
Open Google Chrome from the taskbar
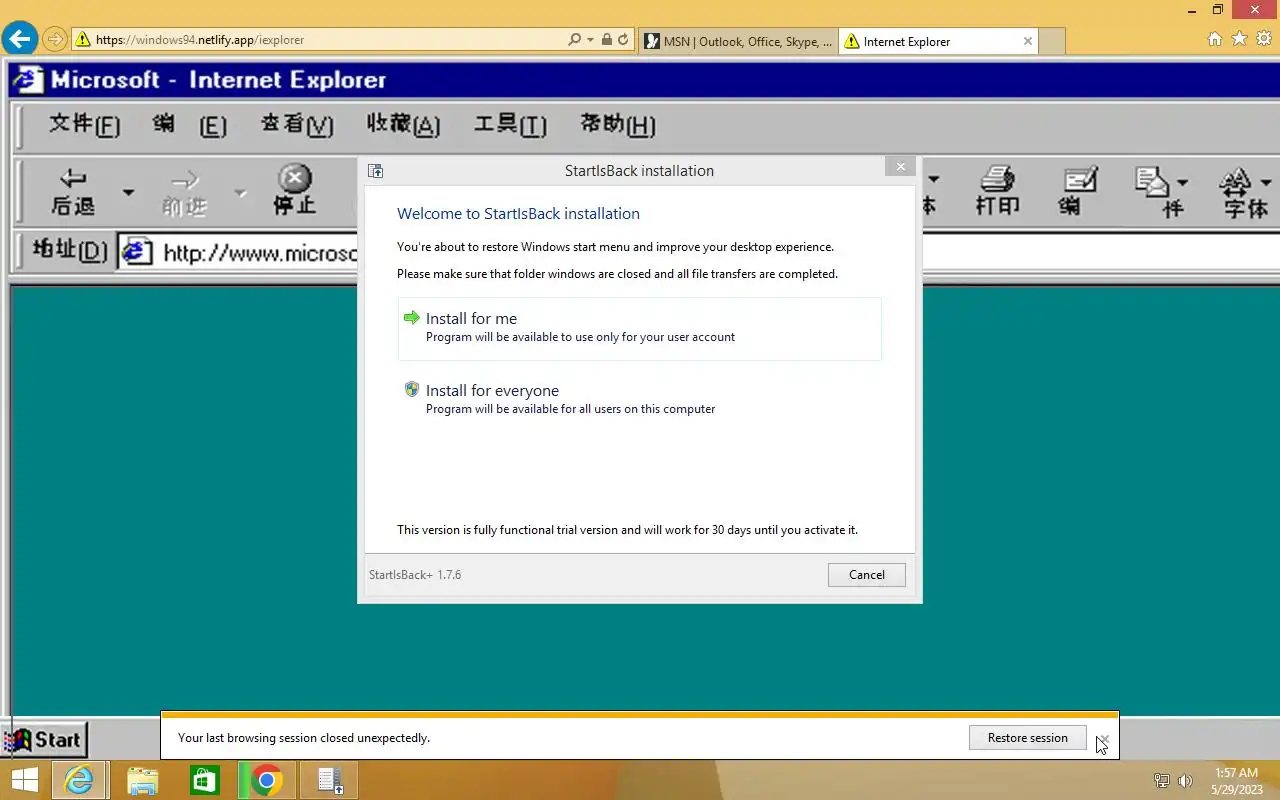pyautogui.click(x=267, y=780)
